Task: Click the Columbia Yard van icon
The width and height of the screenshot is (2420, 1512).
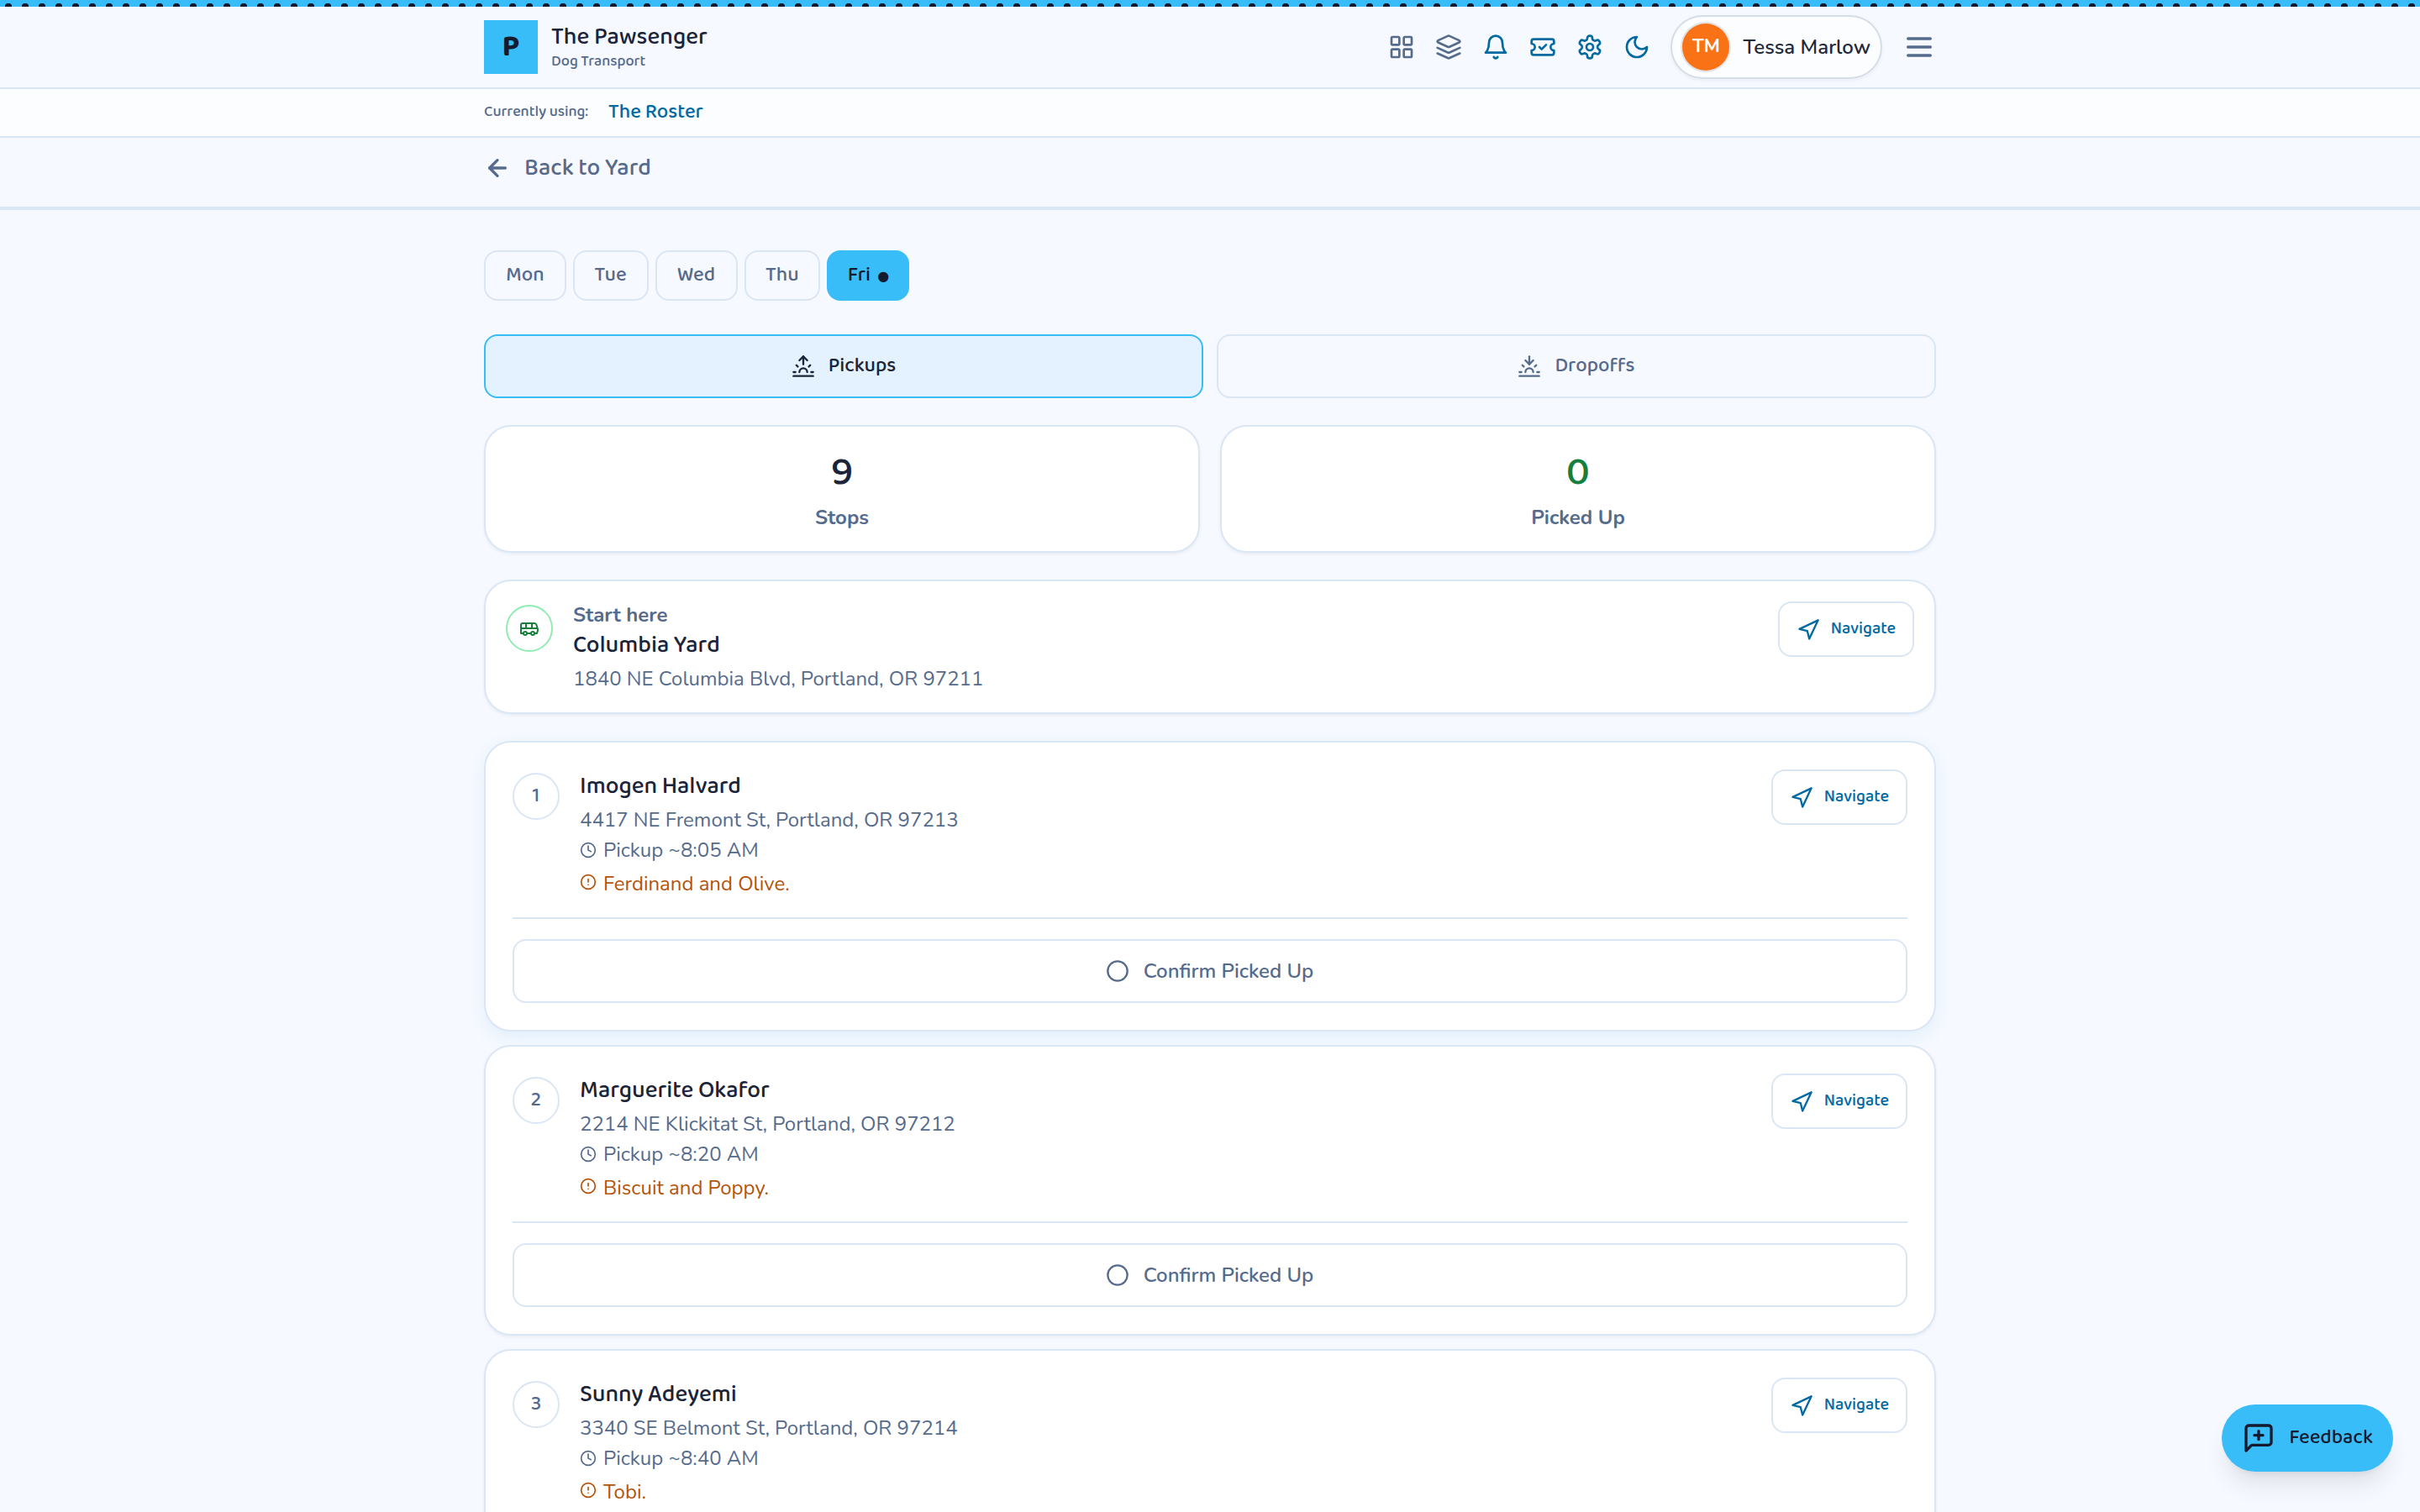Action: (529, 629)
